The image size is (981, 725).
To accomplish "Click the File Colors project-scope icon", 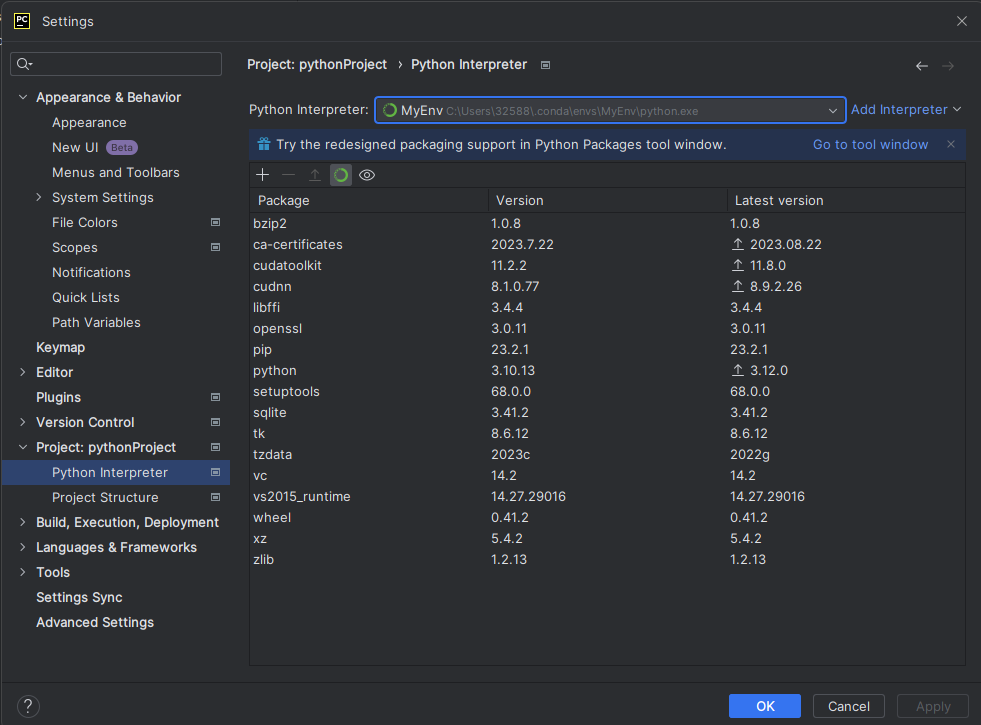I will click(215, 222).
